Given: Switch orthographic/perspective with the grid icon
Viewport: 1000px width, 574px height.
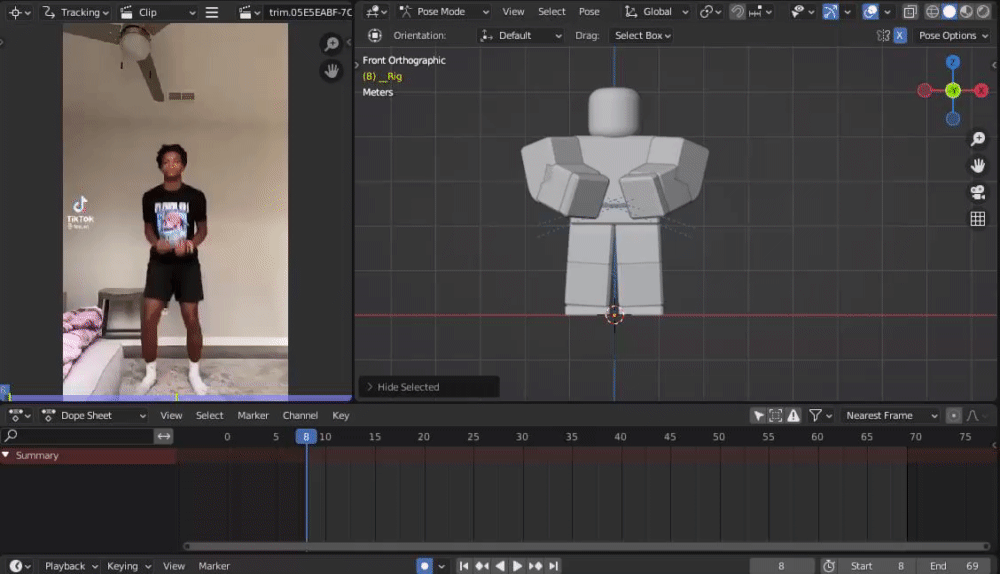Looking at the screenshot, I should tap(978, 219).
